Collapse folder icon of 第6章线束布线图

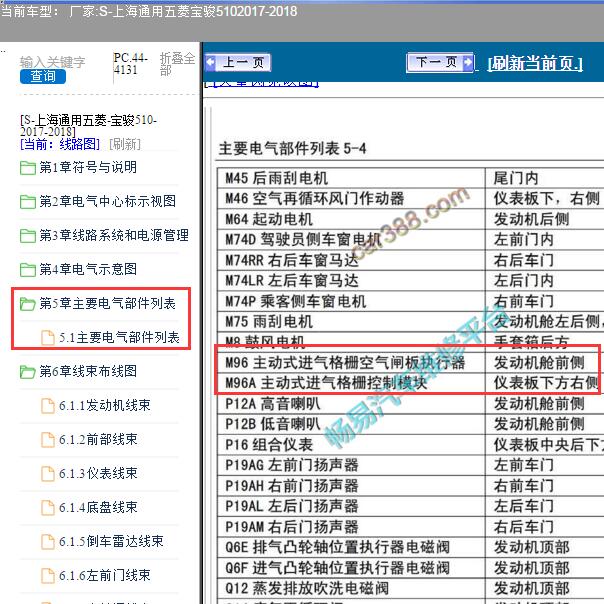[28, 372]
